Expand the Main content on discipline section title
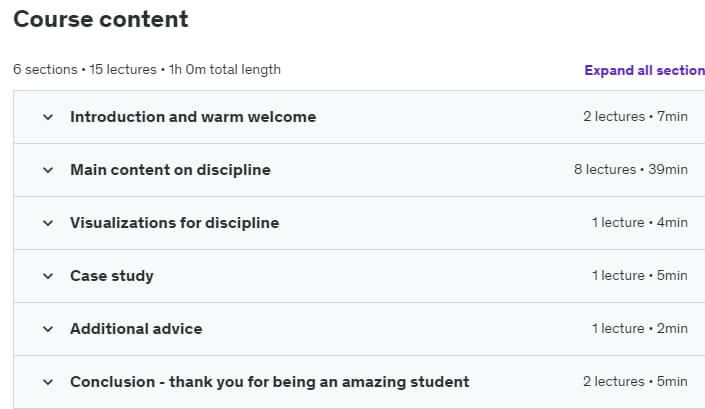Image resolution: width=705 pixels, height=409 pixels. click(170, 170)
